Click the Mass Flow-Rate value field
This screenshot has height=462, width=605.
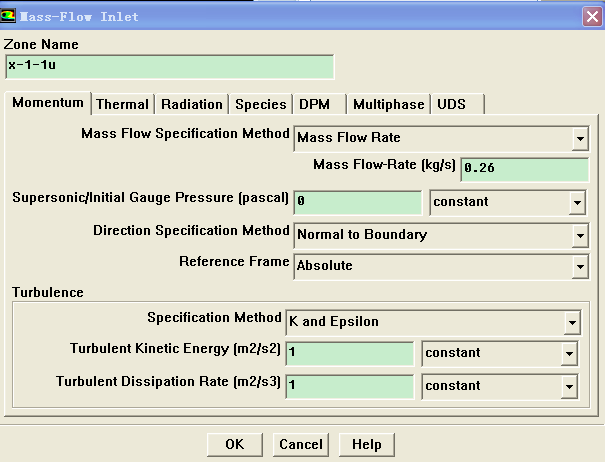pos(523,169)
